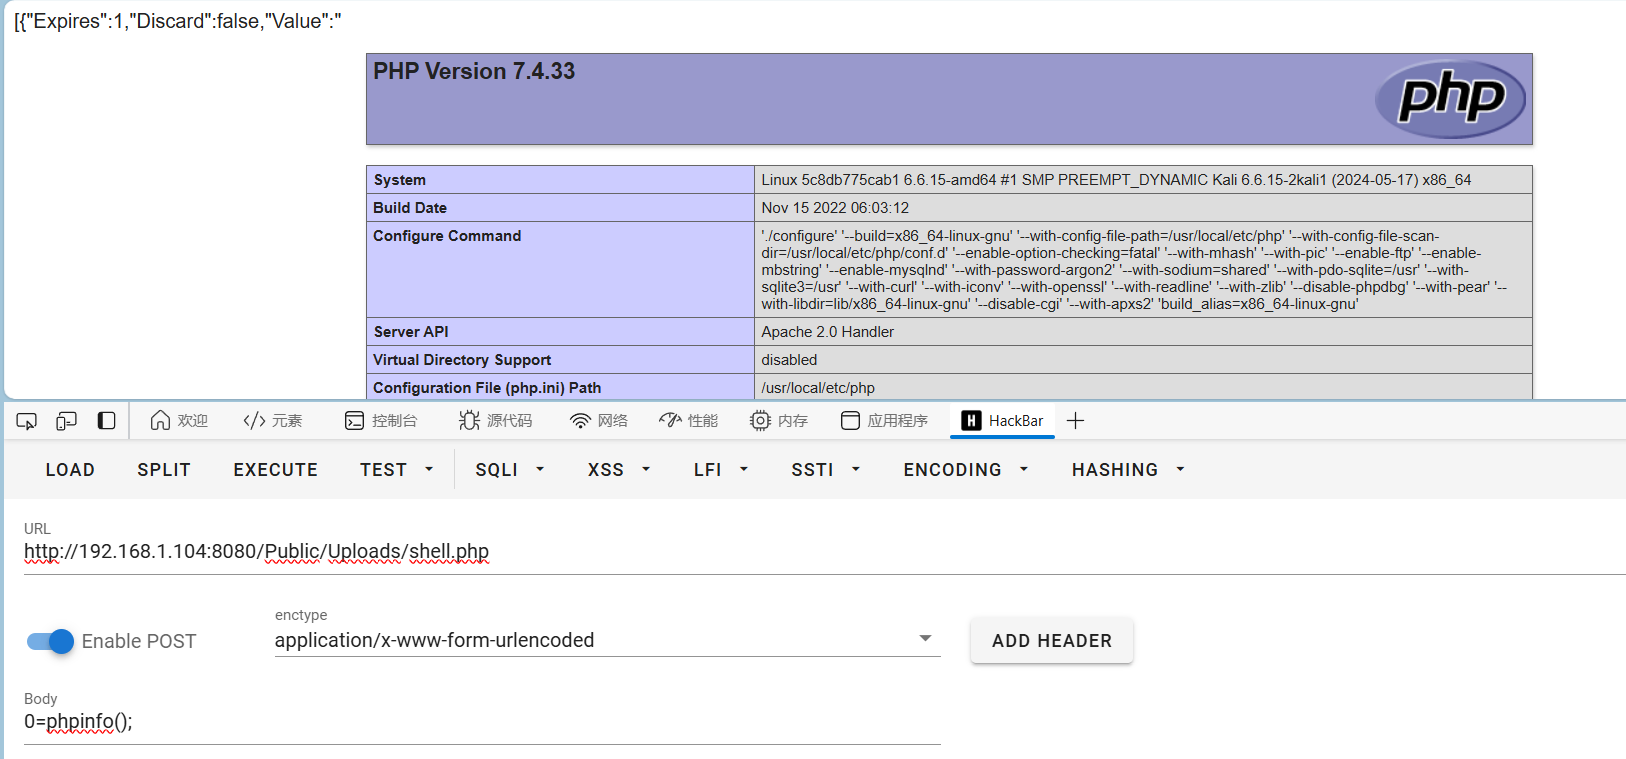Select the System row label
This screenshot has width=1626, height=759.
pos(400,180)
